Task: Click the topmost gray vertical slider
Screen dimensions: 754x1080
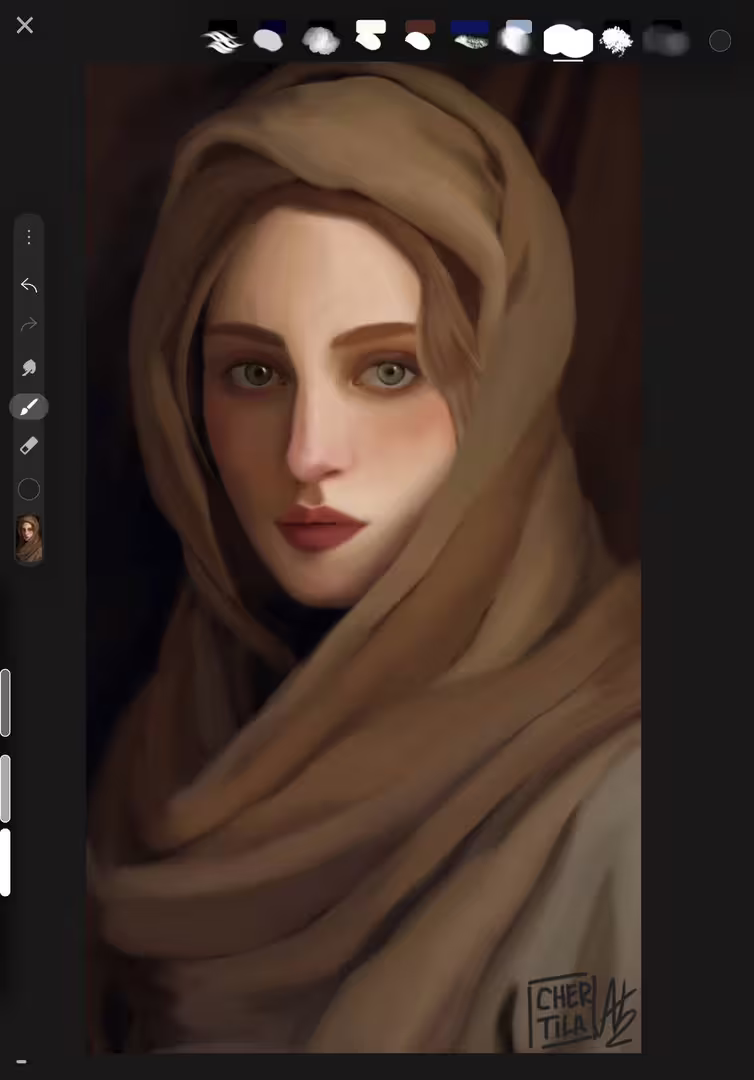Action: pyautogui.click(x=6, y=703)
